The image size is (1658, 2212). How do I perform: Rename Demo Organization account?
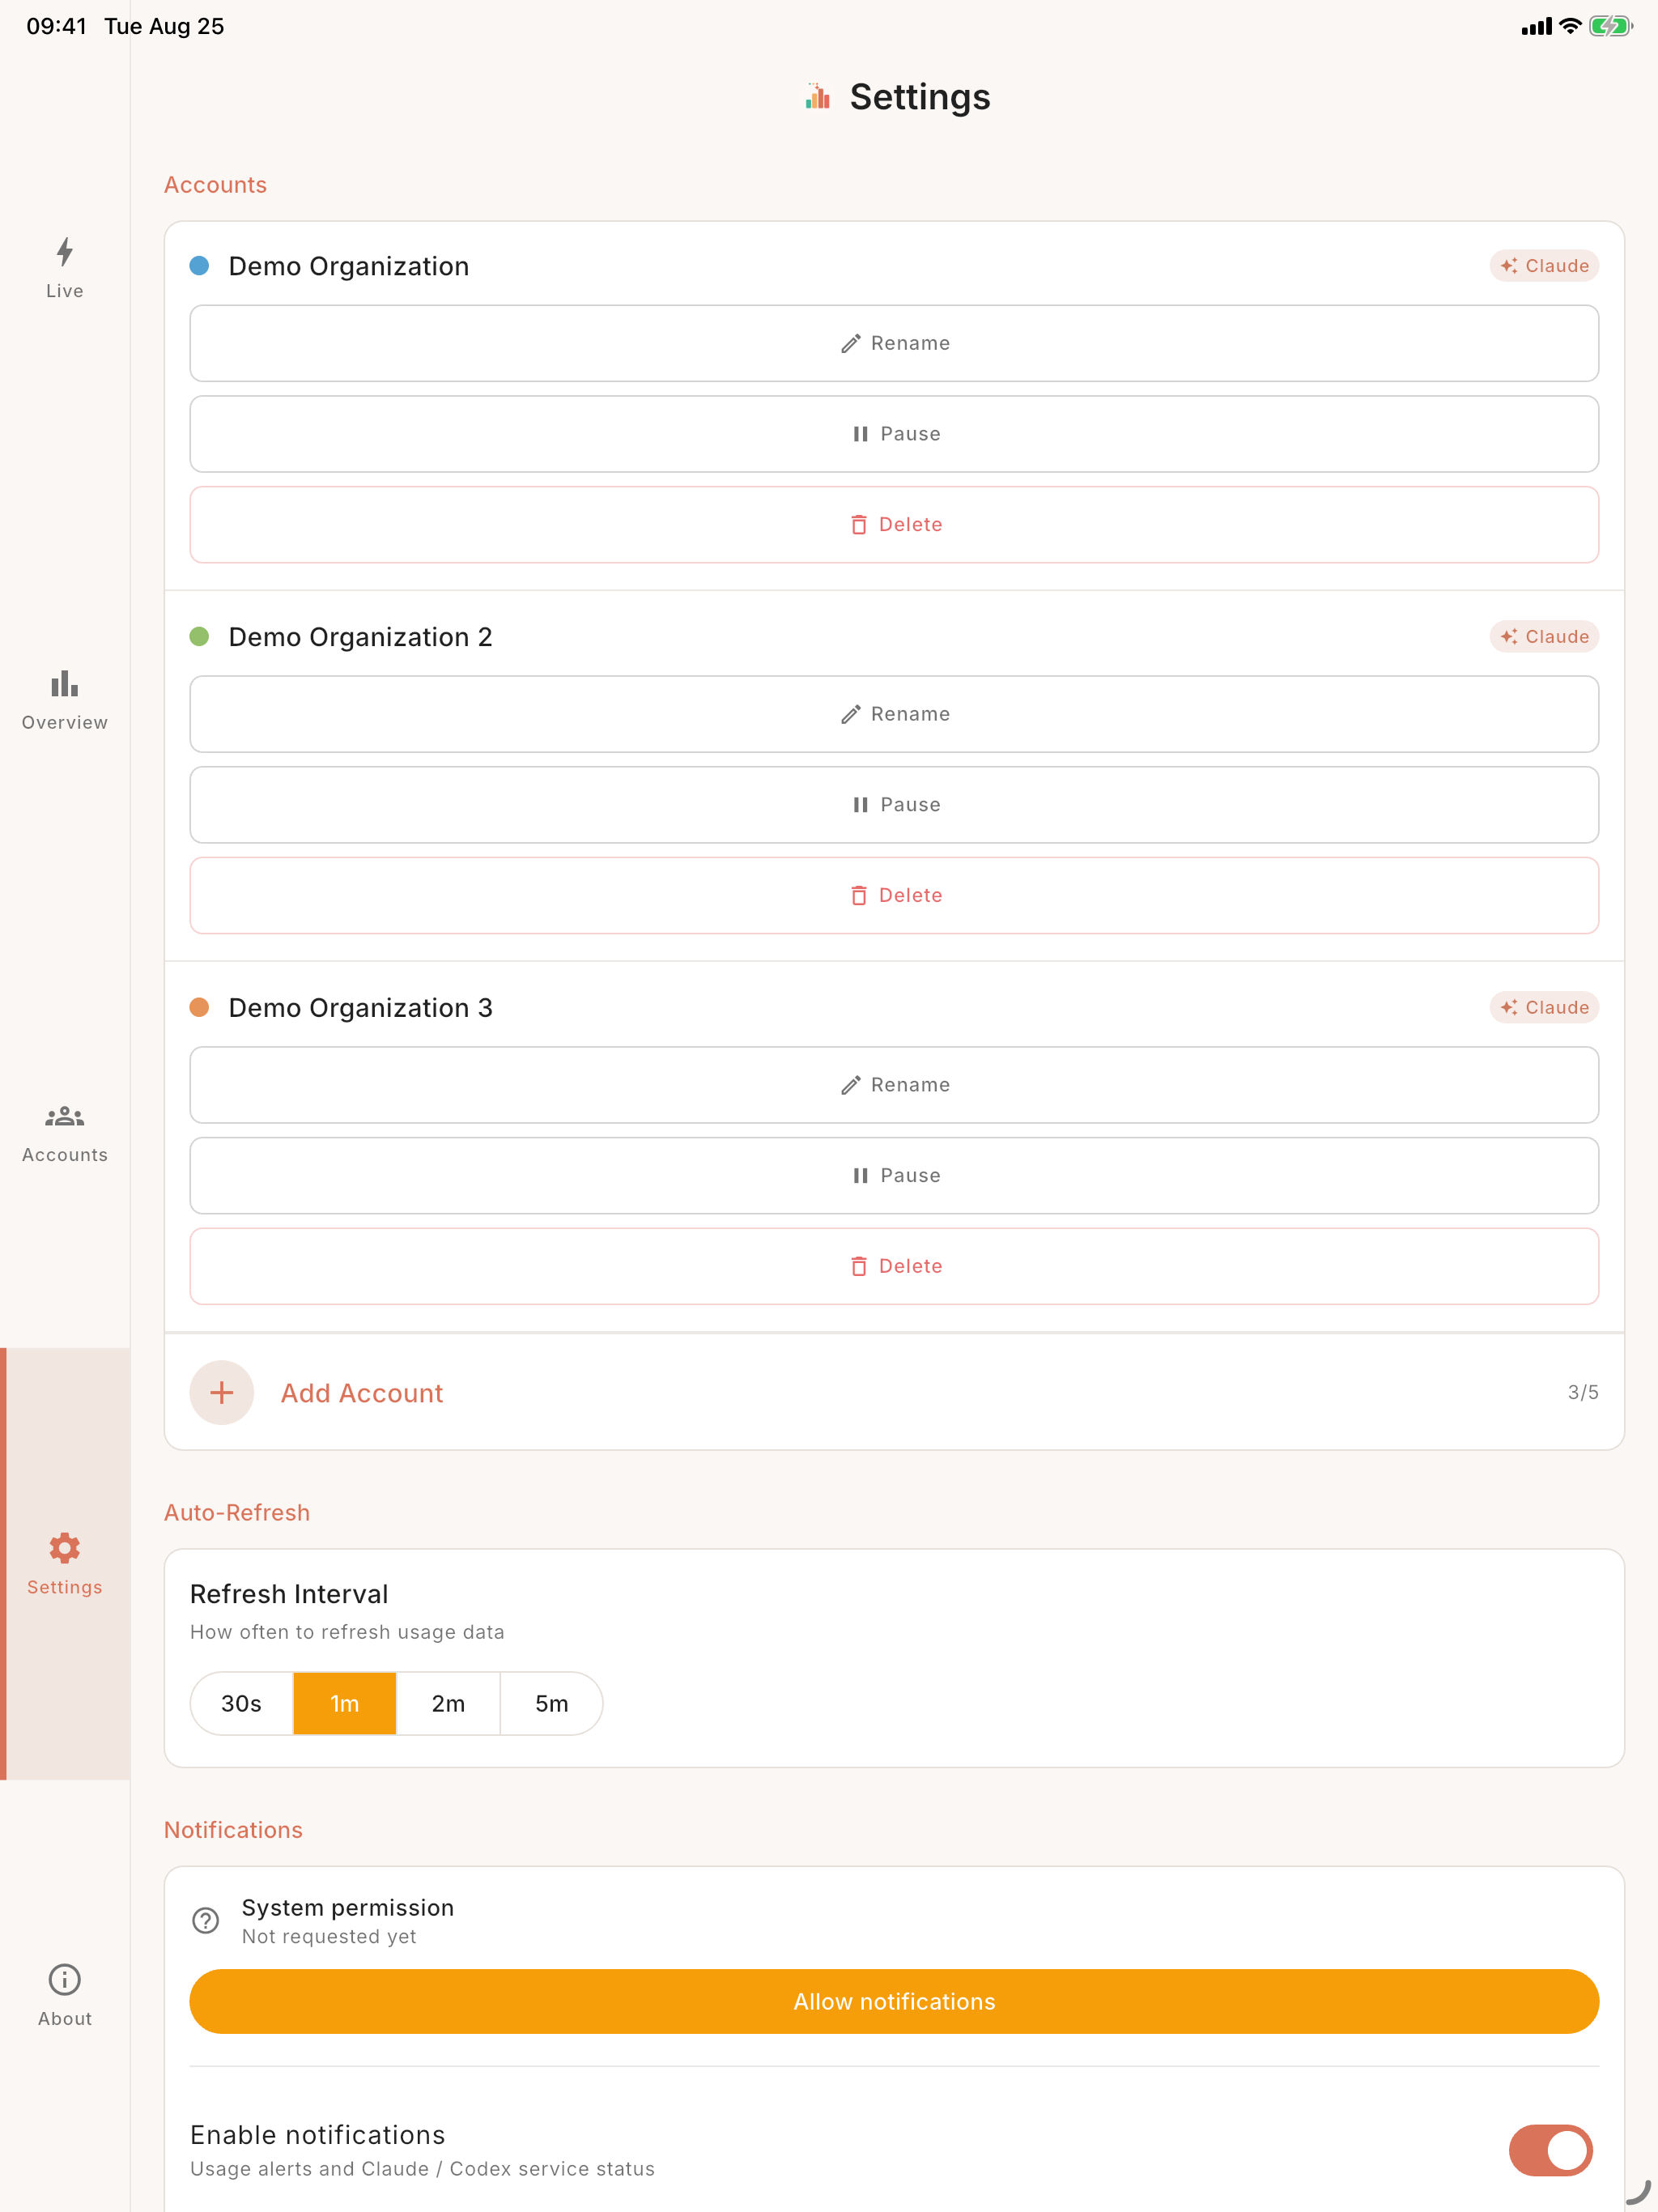pos(894,343)
